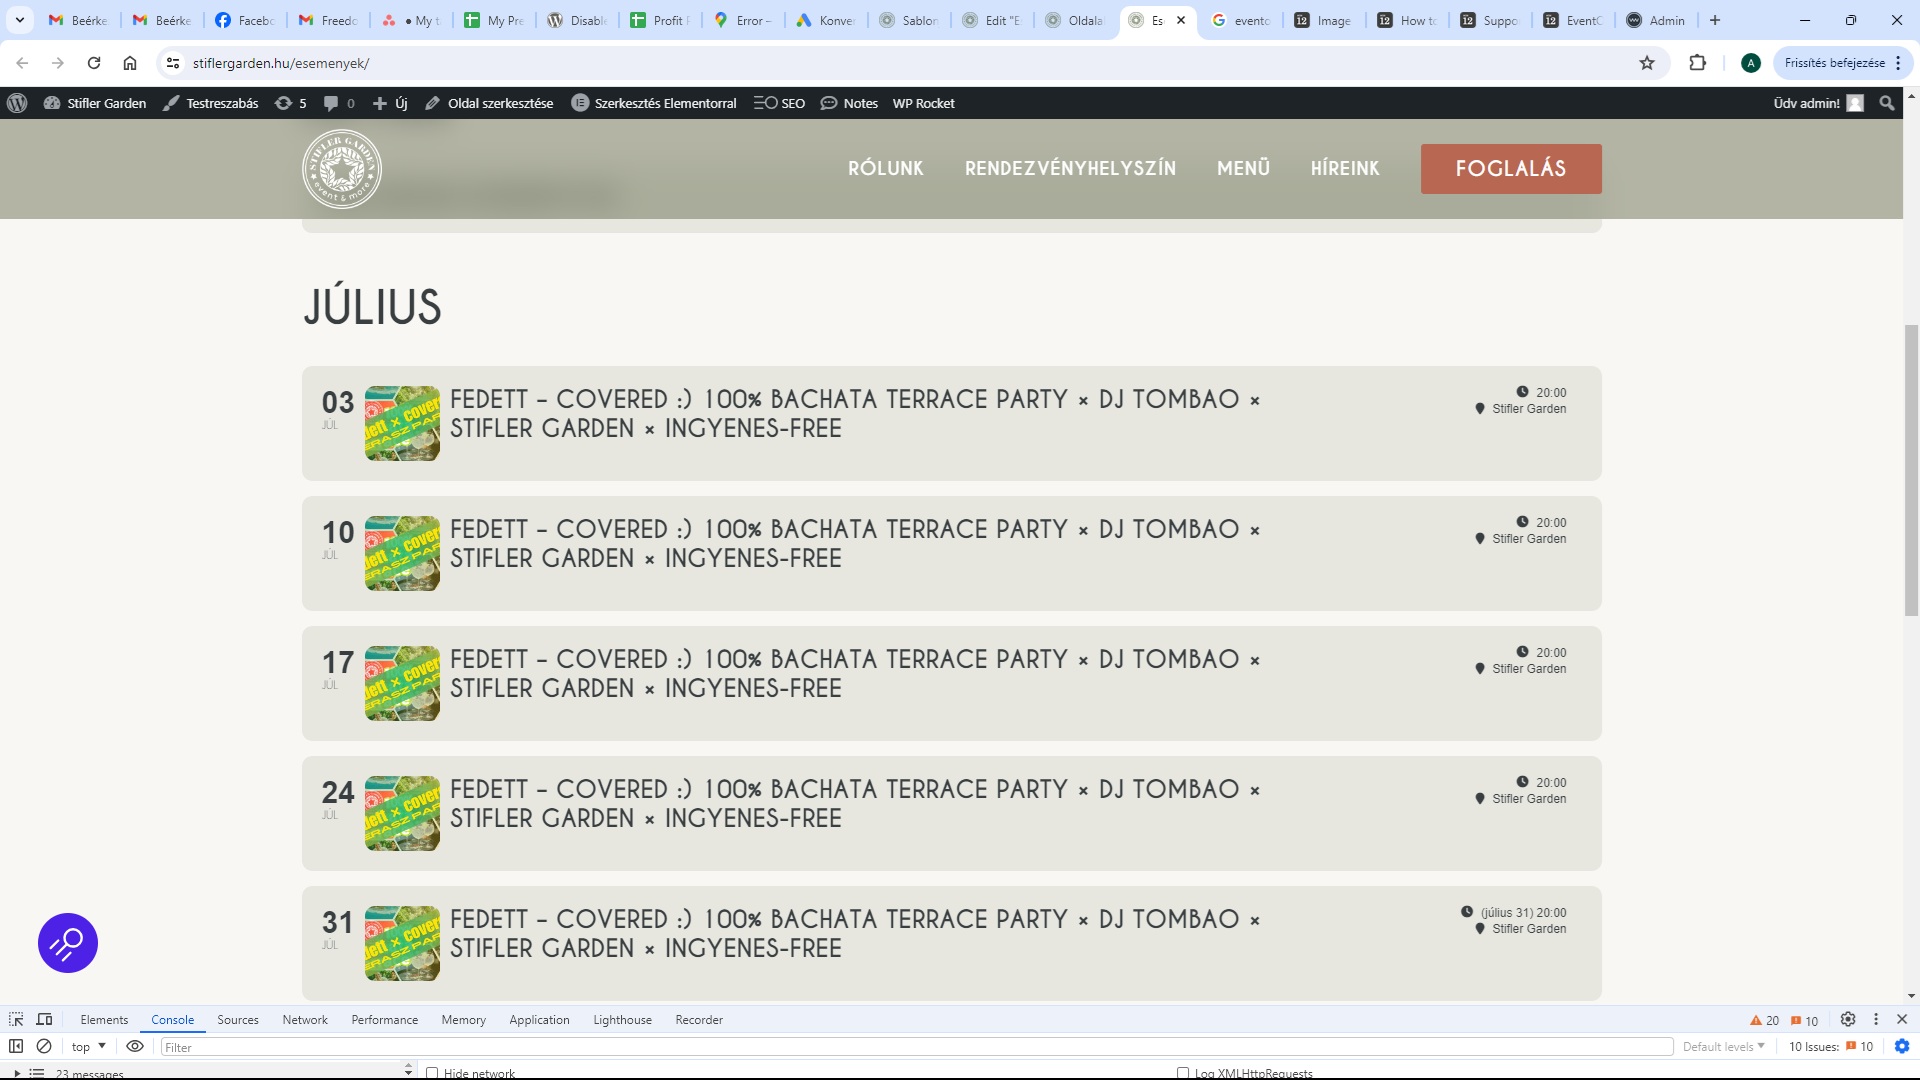Open the Application tab
The width and height of the screenshot is (1920, 1080).
pyautogui.click(x=539, y=1020)
